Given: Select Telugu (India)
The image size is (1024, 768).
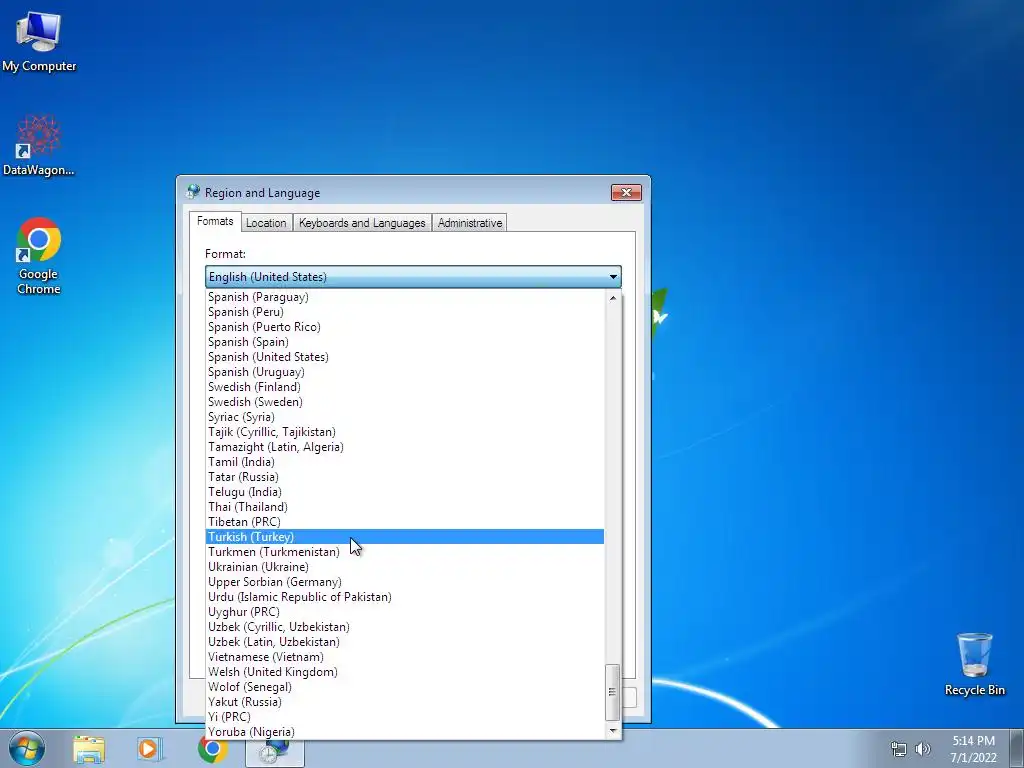Looking at the screenshot, I should coord(405,492).
